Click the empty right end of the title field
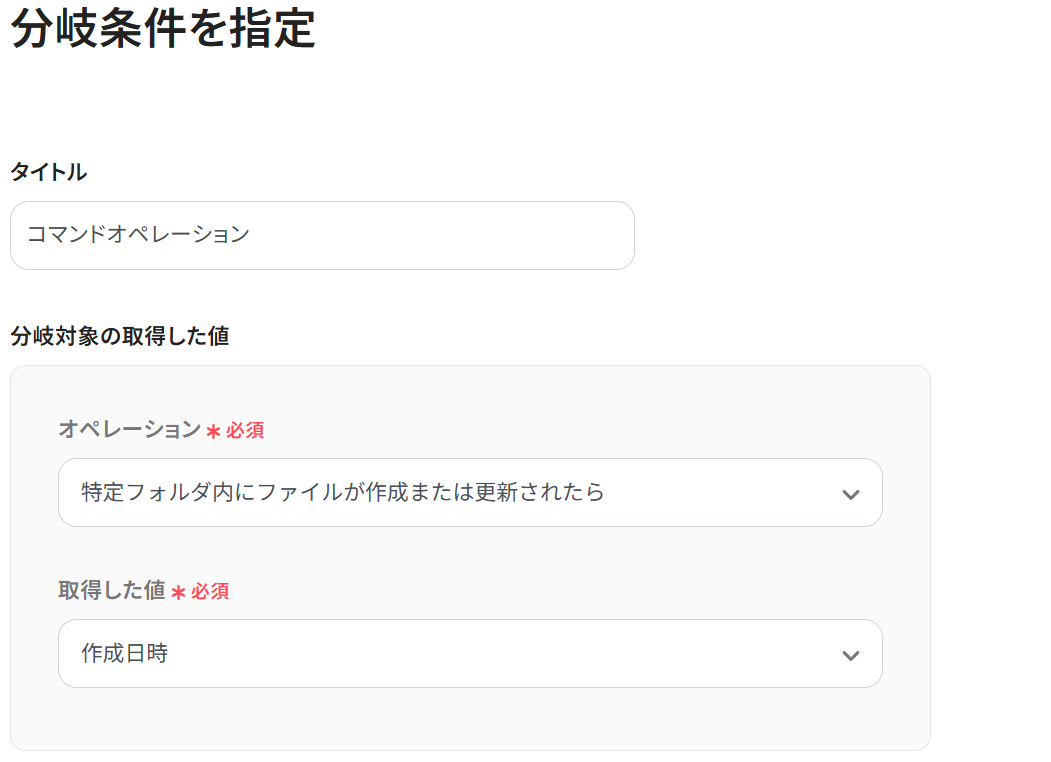This screenshot has width=1051, height=762. pos(560,235)
